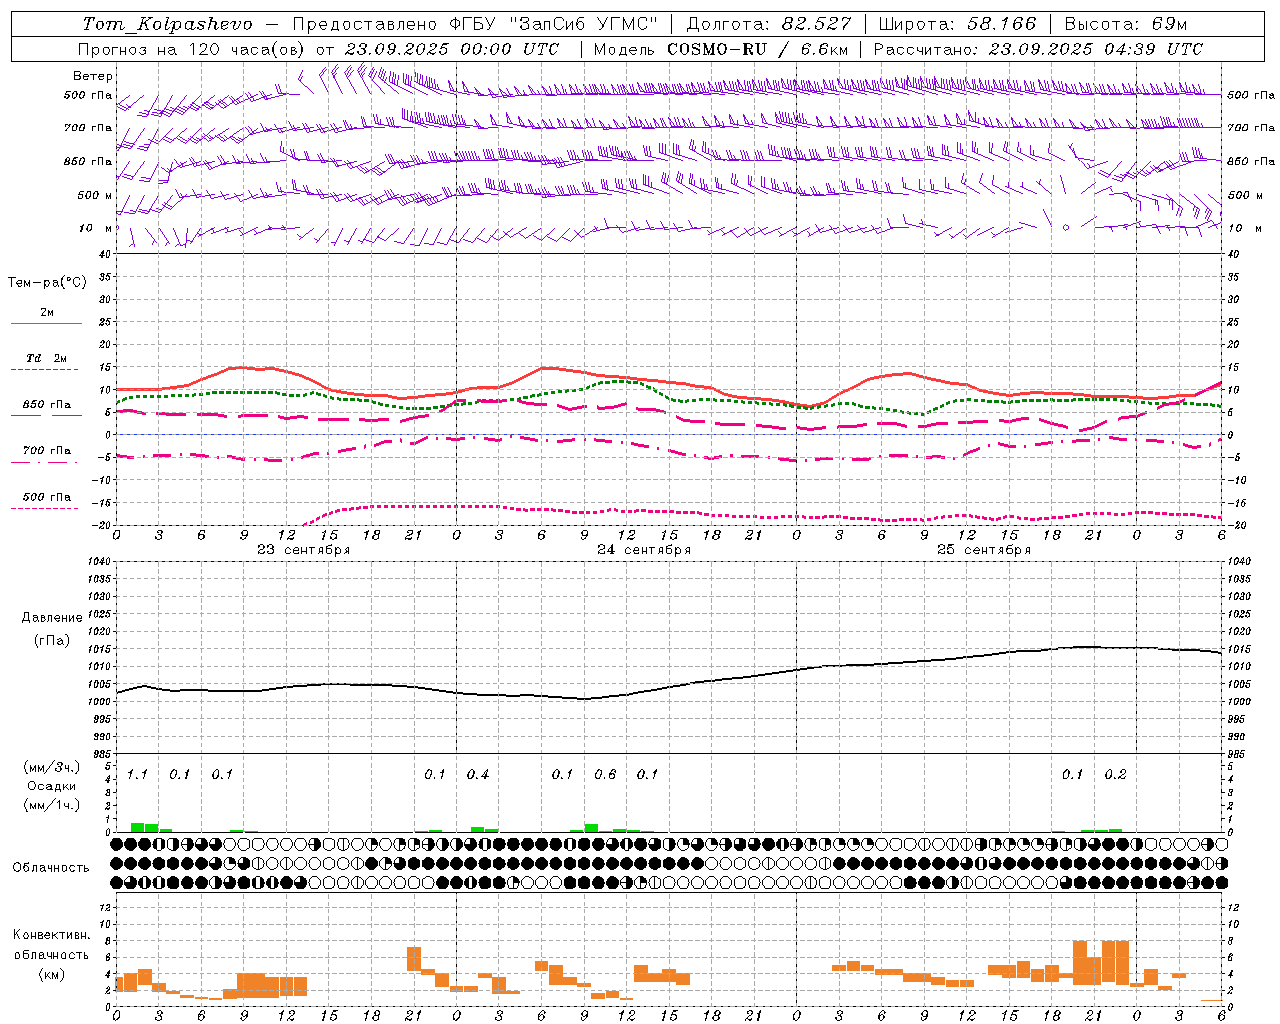Click the '(км)' convective height unit label
The width and height of the screenshot is (1280, 1024).
tap(52, 974)
